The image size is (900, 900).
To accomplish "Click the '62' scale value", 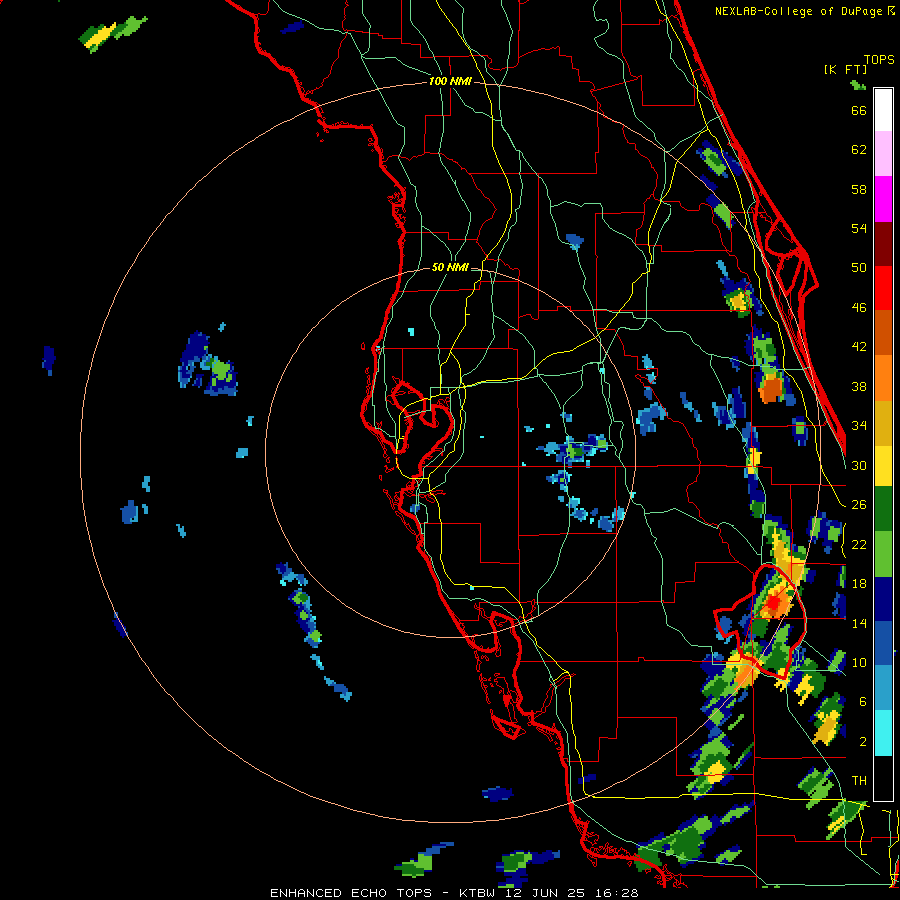I will point(859,149).
